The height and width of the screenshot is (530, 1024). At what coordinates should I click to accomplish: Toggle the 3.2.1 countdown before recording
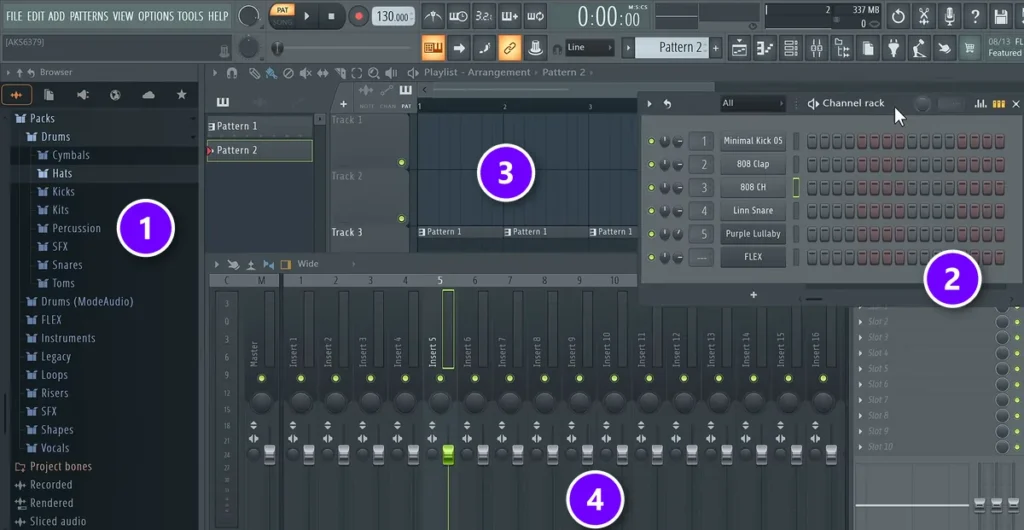tap(484, 16)
